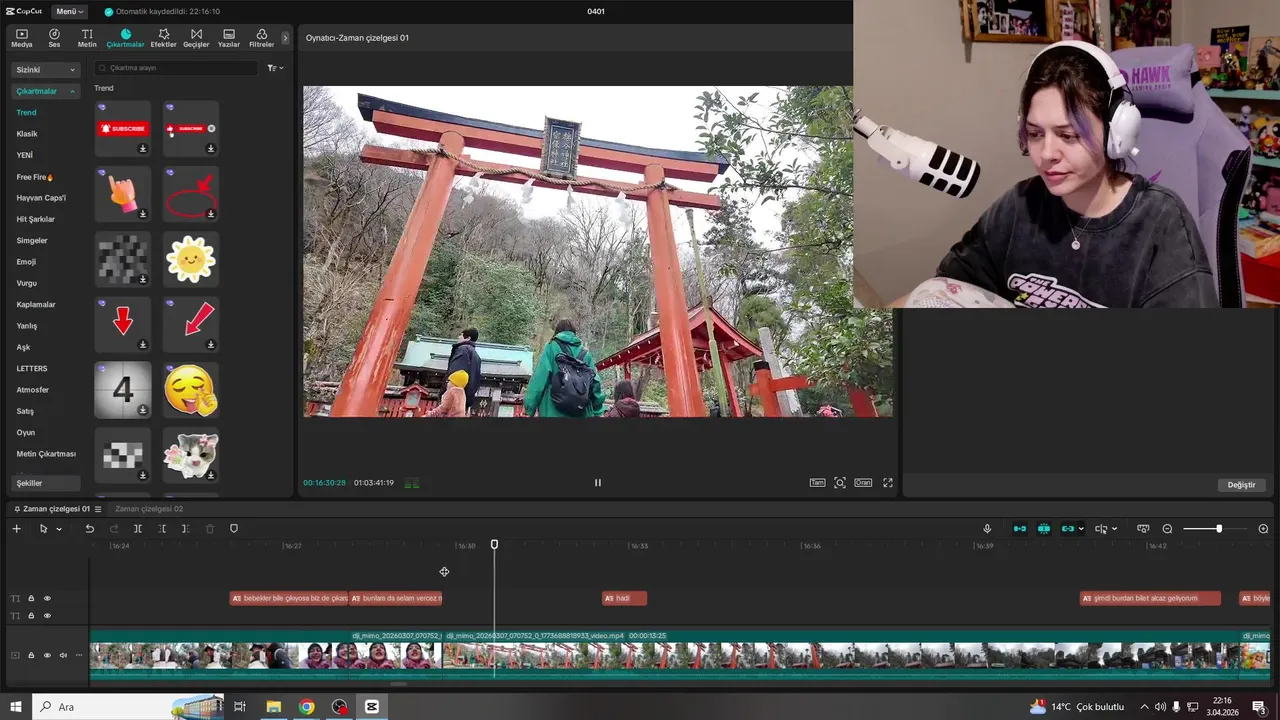Open the Oran aspect ratio option
This screenshot has width=1280, height=720.
click(x=863, y=483)
